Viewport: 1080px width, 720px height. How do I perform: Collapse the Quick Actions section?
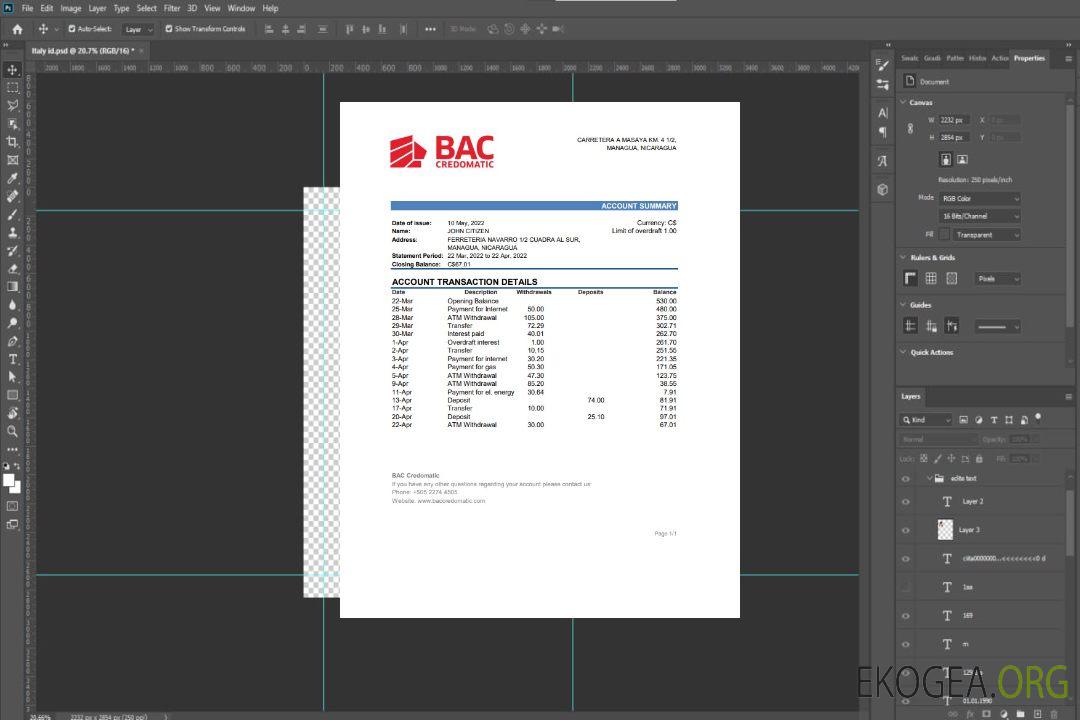(x=903, y=352)
